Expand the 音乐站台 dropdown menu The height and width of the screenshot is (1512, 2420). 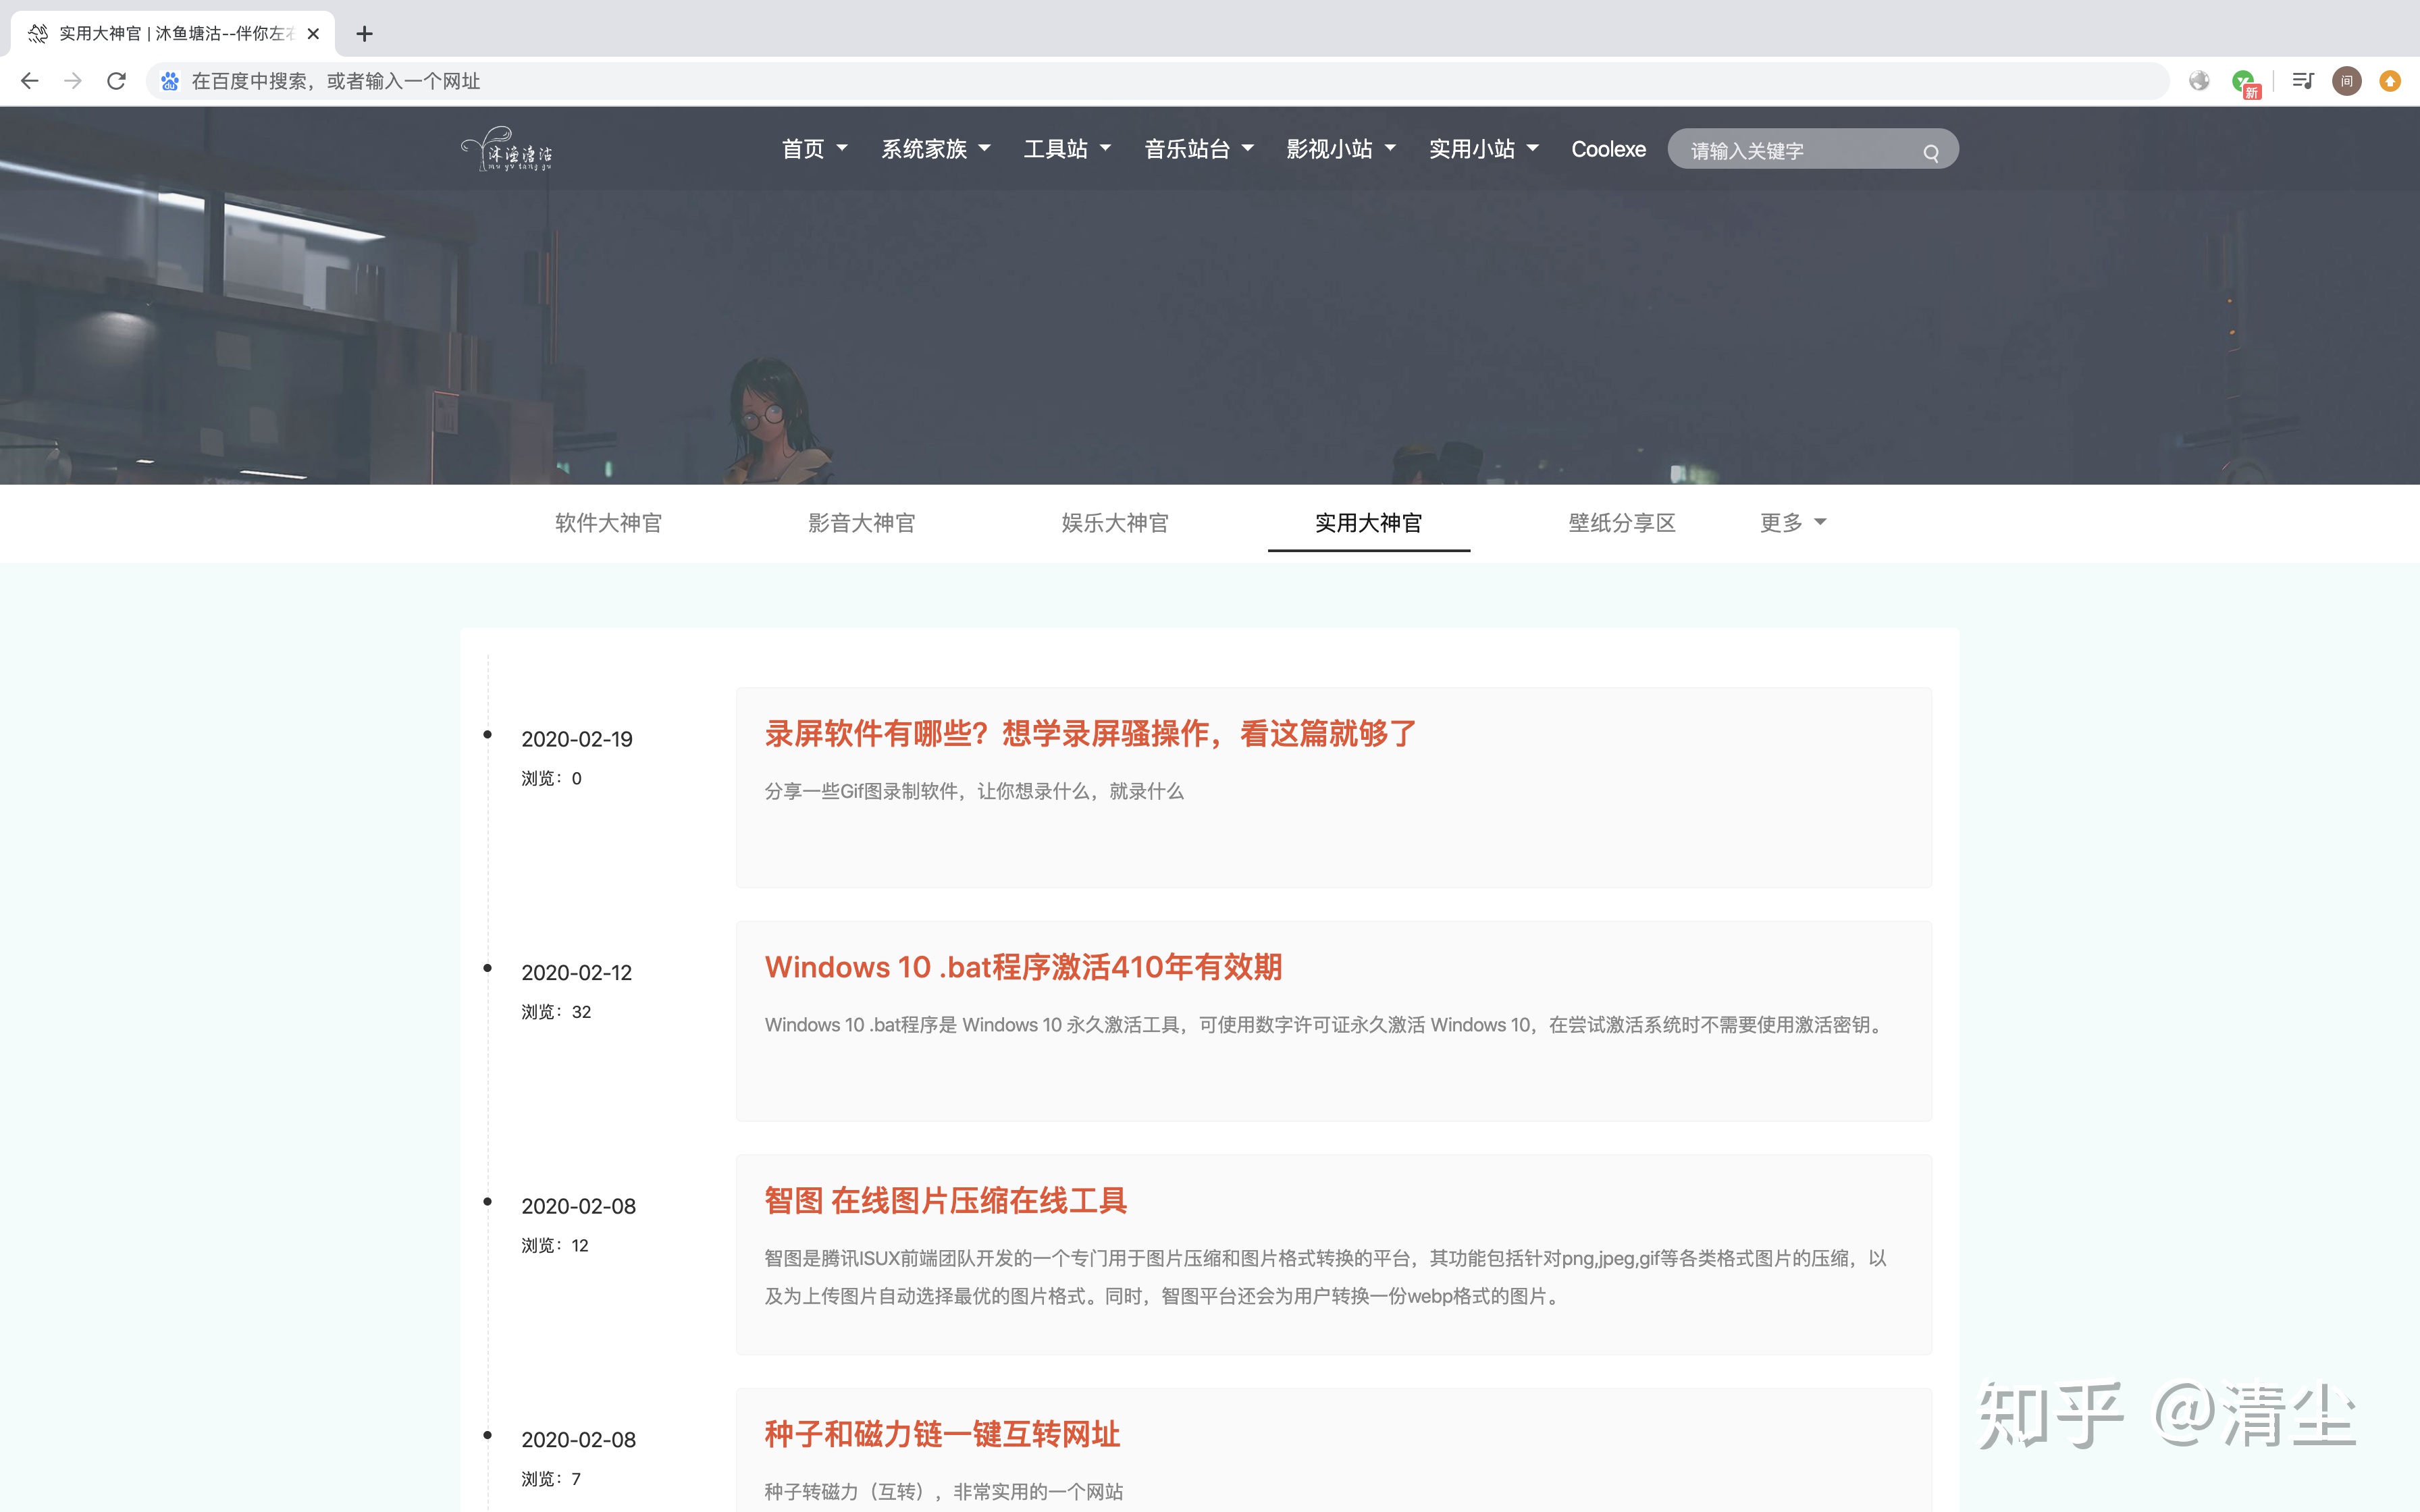tap(1199, 149)
